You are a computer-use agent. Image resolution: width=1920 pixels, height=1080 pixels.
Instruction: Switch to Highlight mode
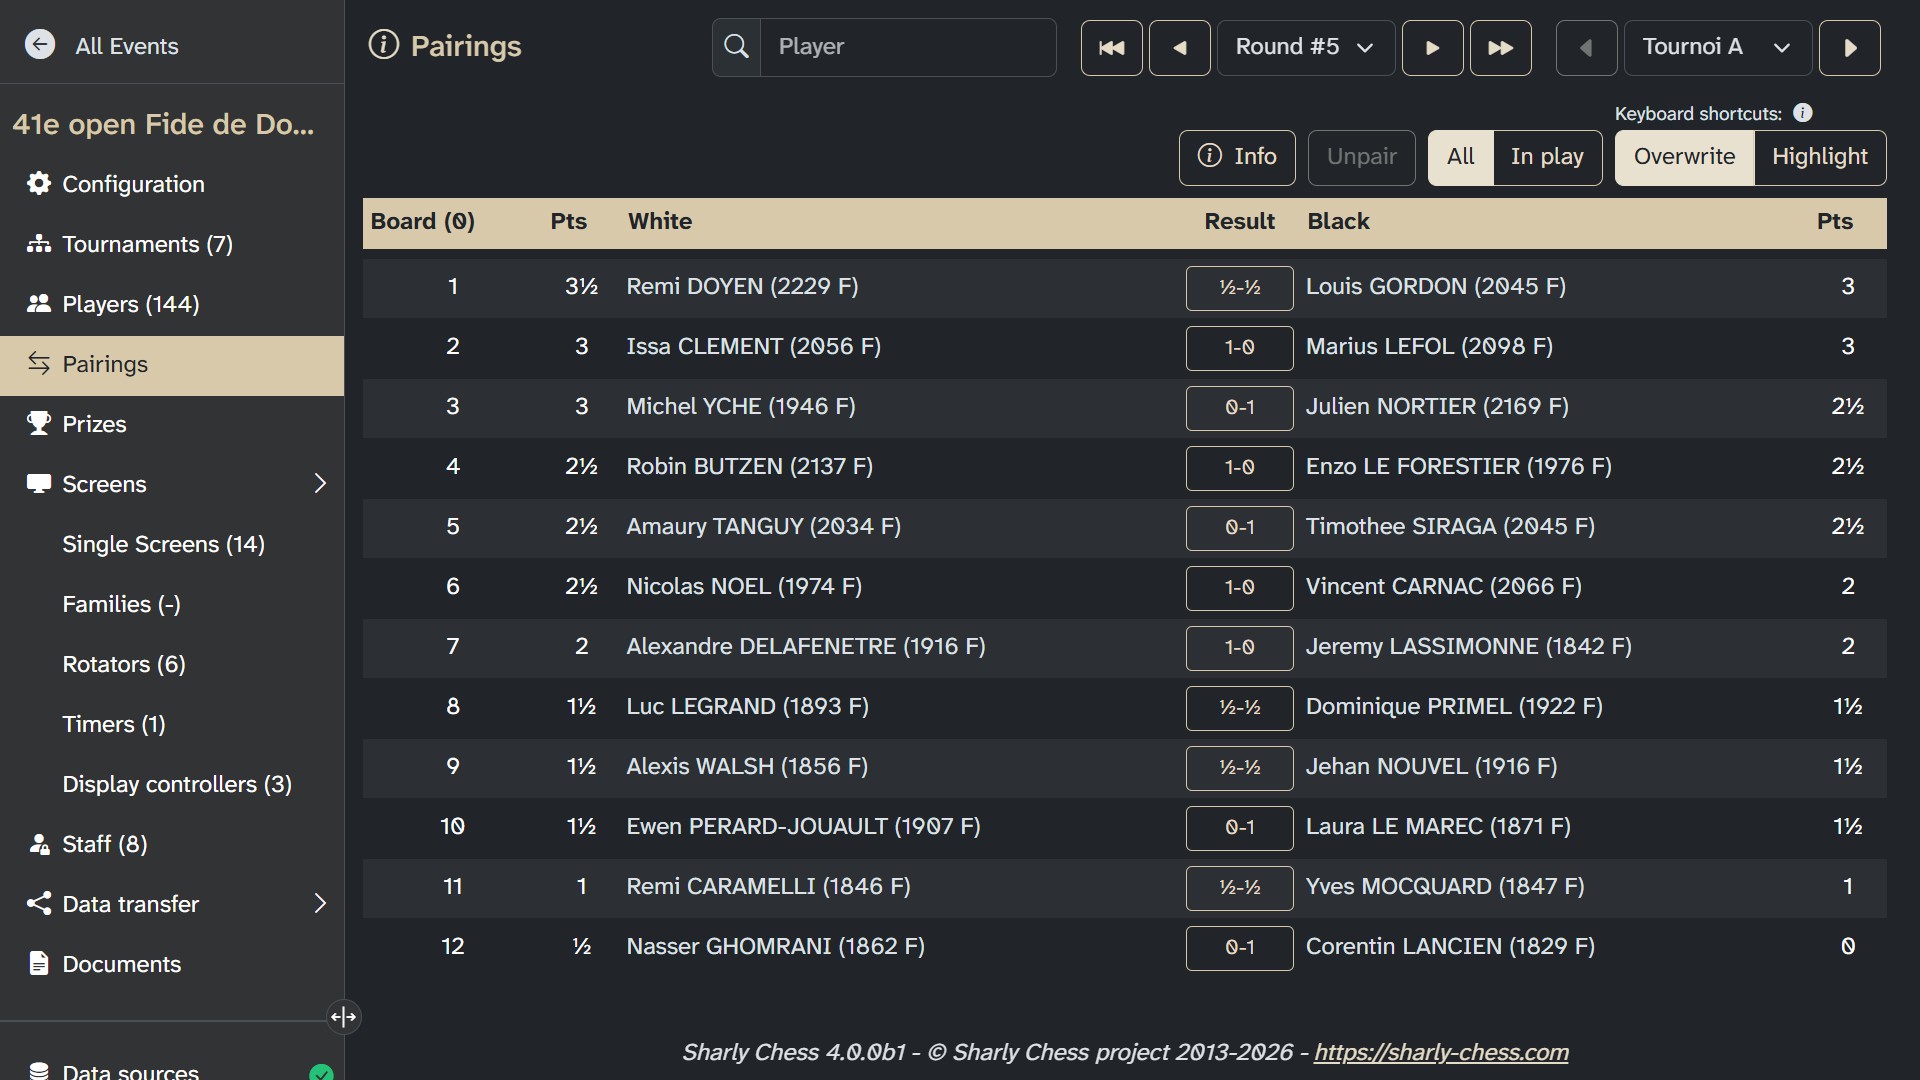tap(1819, 157)
